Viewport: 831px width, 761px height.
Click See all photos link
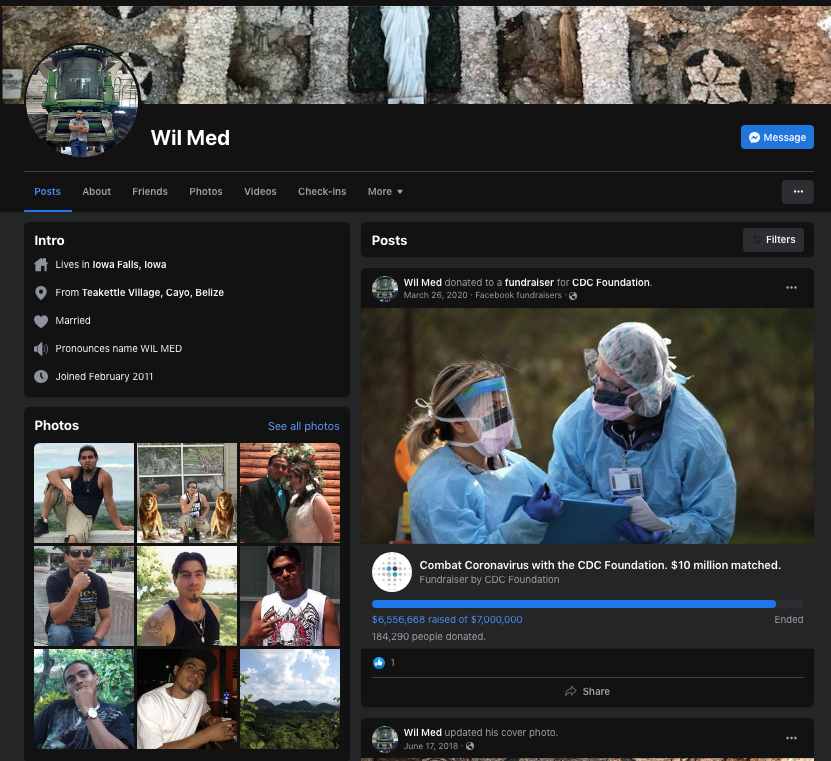(304, 426)
